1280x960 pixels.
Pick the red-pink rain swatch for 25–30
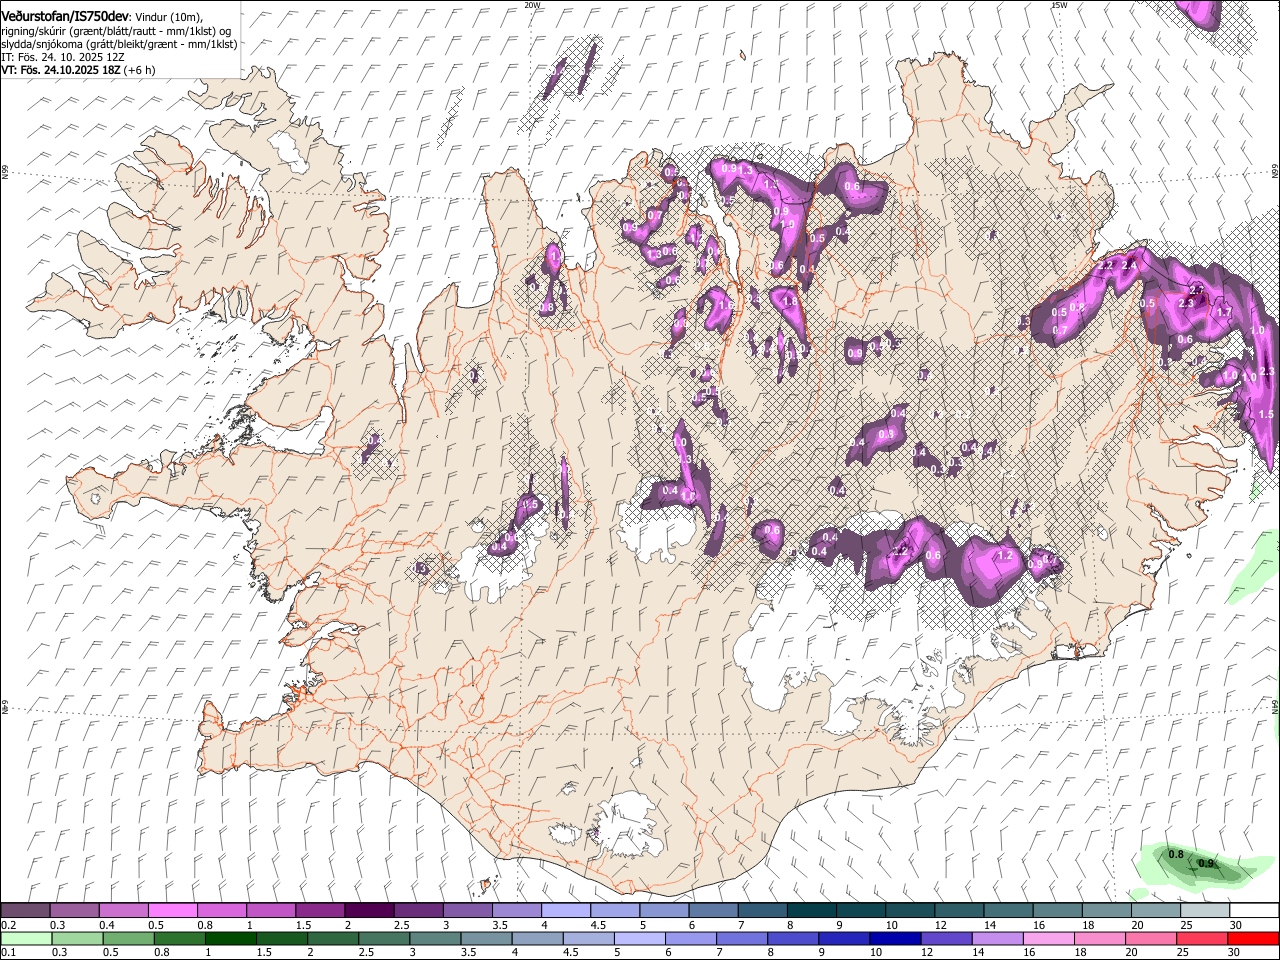click(1201, 938)
